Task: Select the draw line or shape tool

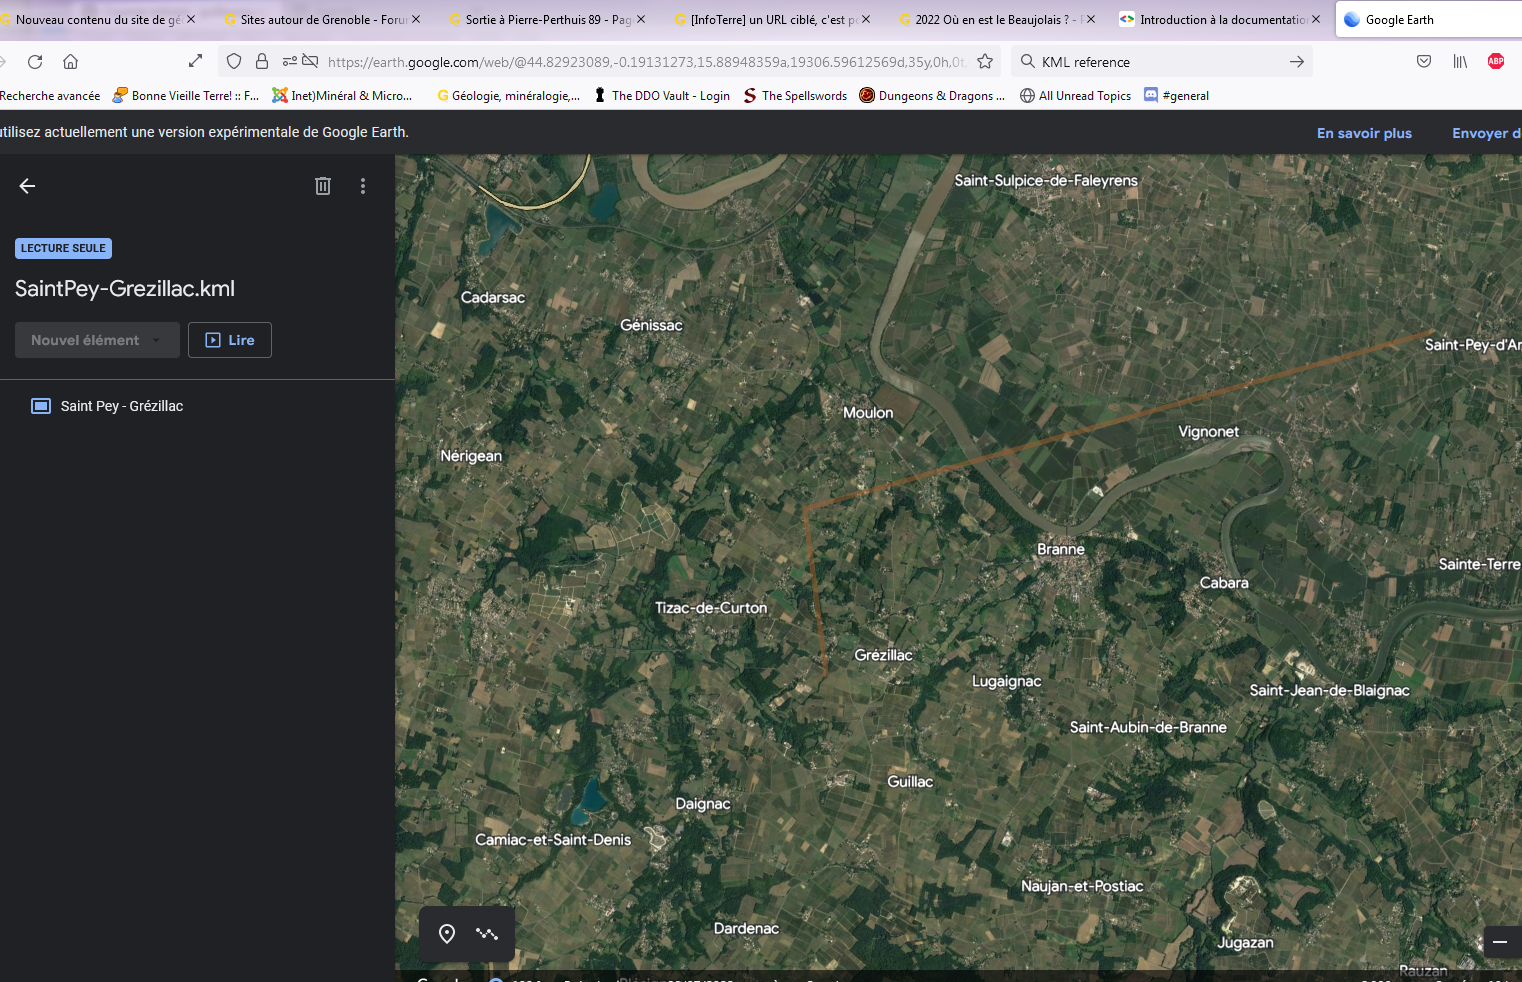Action: click(x=487, y=934)
